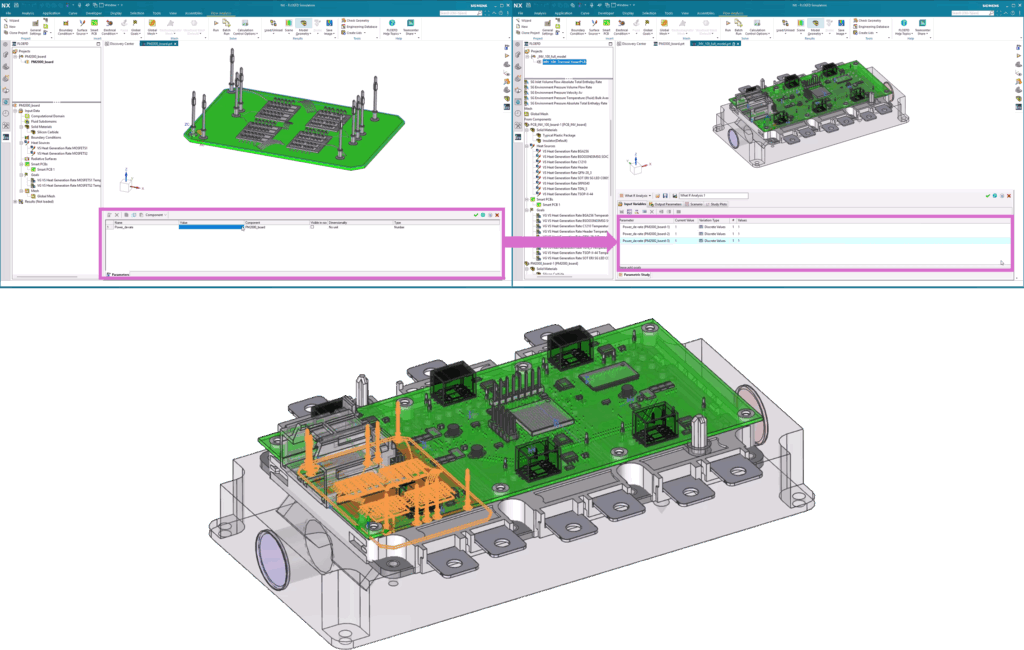Screen dimensions: 1024x650
Task: Open the Curve menu in the right NX window
Action: pyautogui.click(x=584, y=13)
